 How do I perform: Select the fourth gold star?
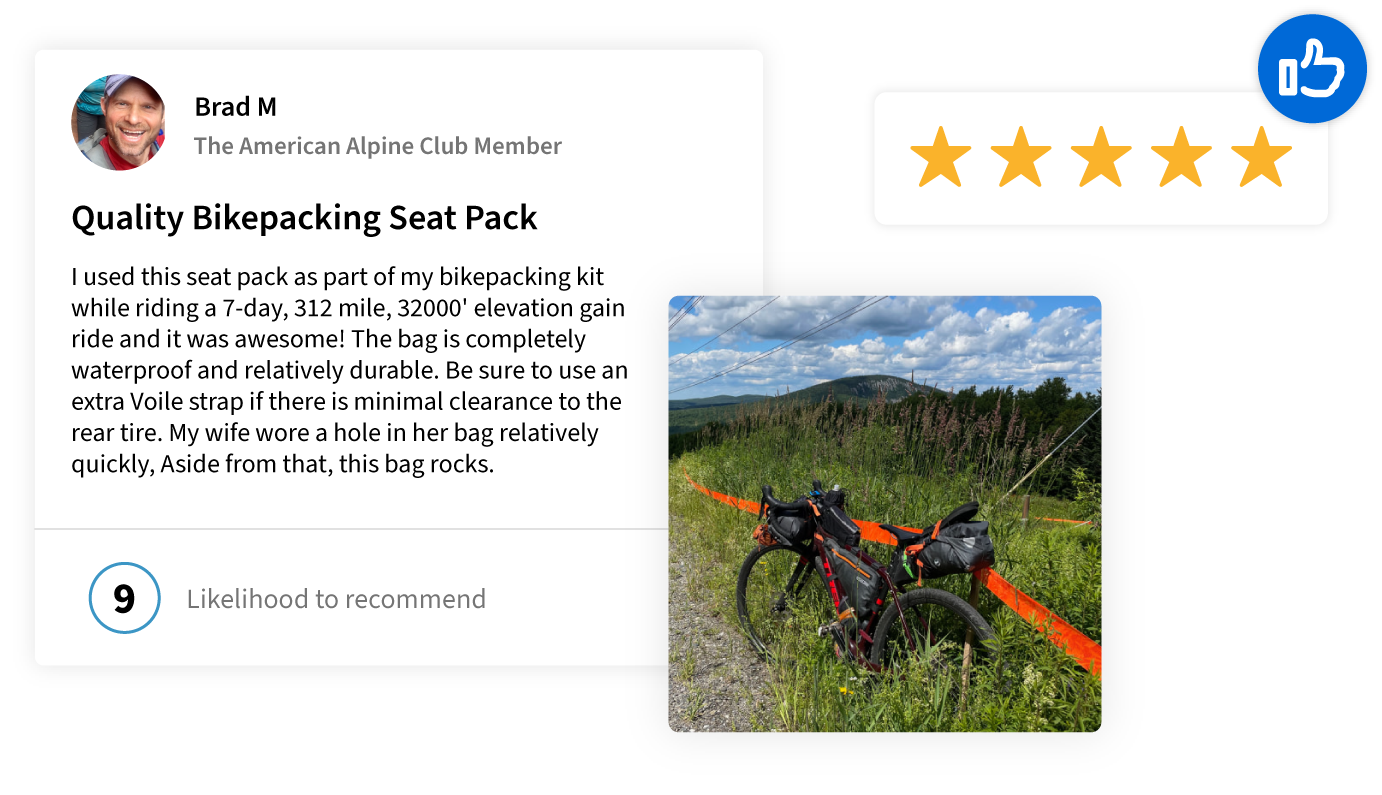point(1180,157)
